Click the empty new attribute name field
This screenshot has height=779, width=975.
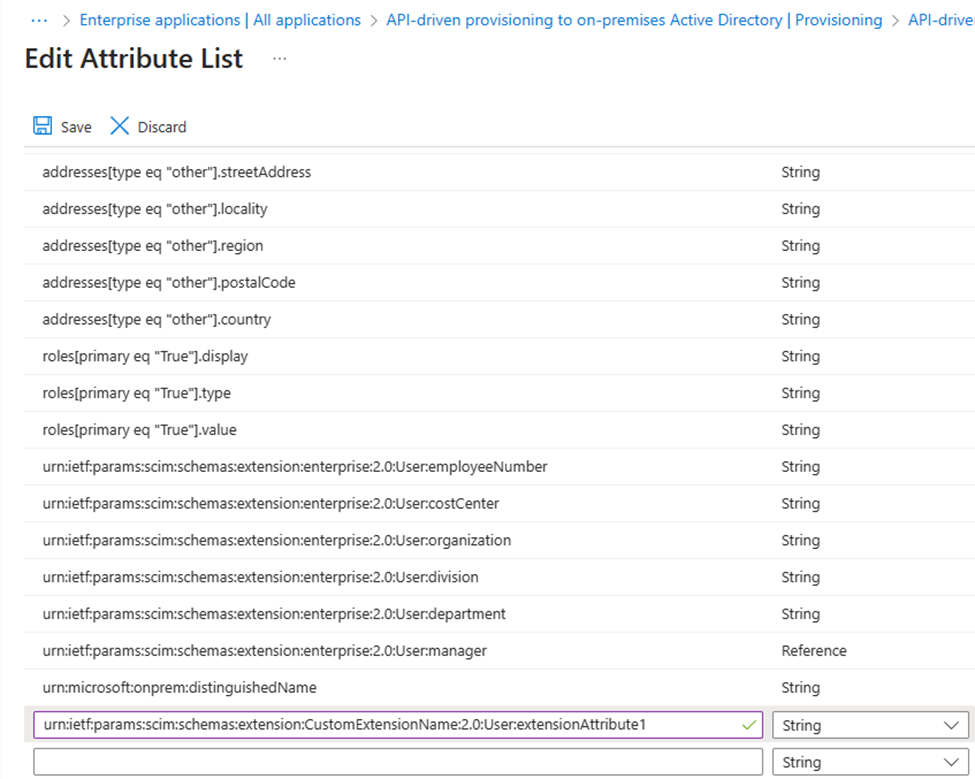(398, 762)
